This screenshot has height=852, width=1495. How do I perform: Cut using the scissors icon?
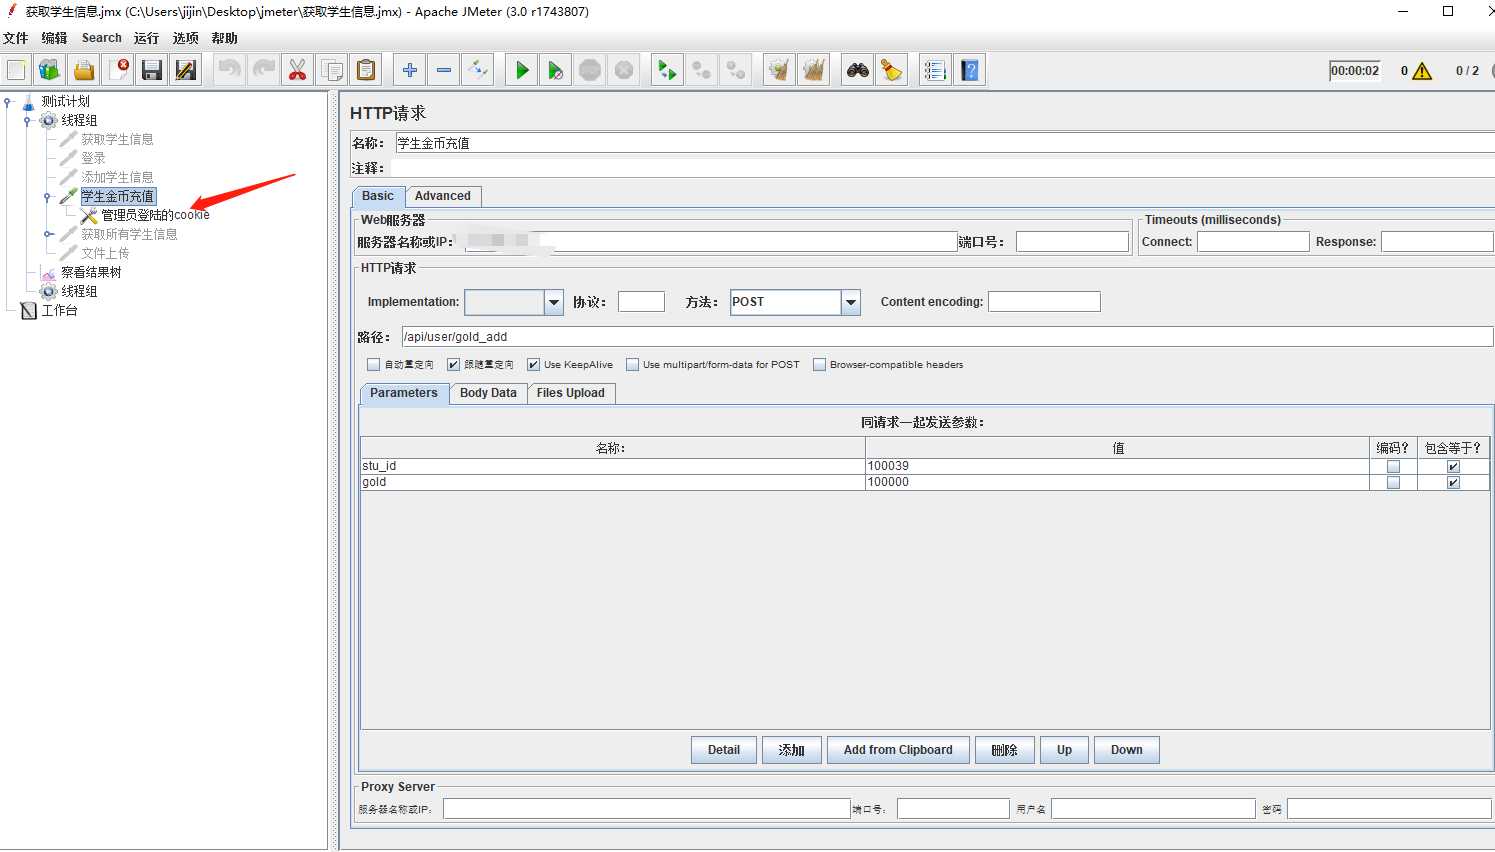click(x=298, y=70)
